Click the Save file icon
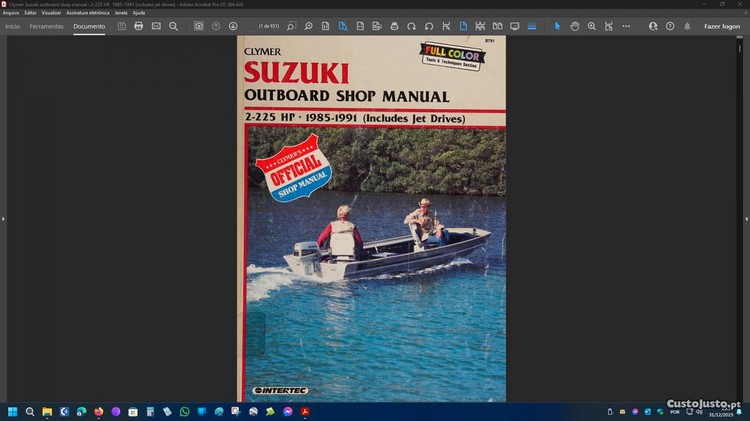This screenshot has width=750, height=421. click(121, 26)
